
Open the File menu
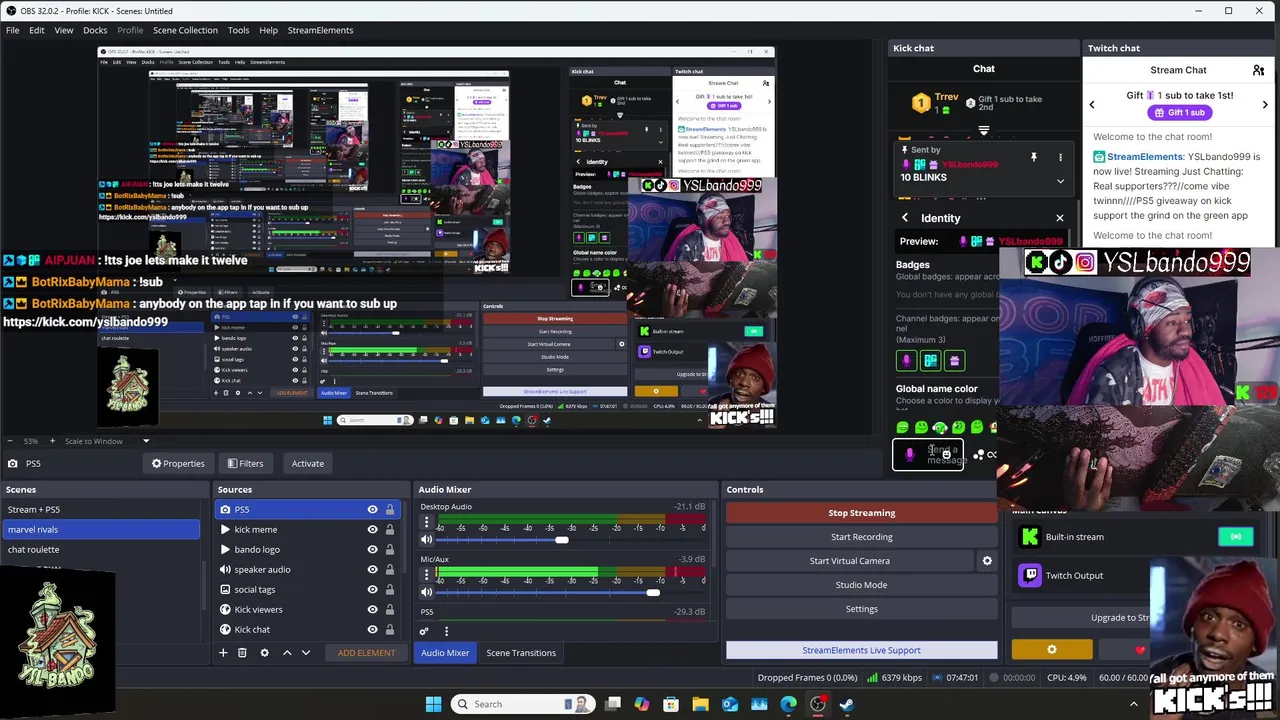point(12,30)
